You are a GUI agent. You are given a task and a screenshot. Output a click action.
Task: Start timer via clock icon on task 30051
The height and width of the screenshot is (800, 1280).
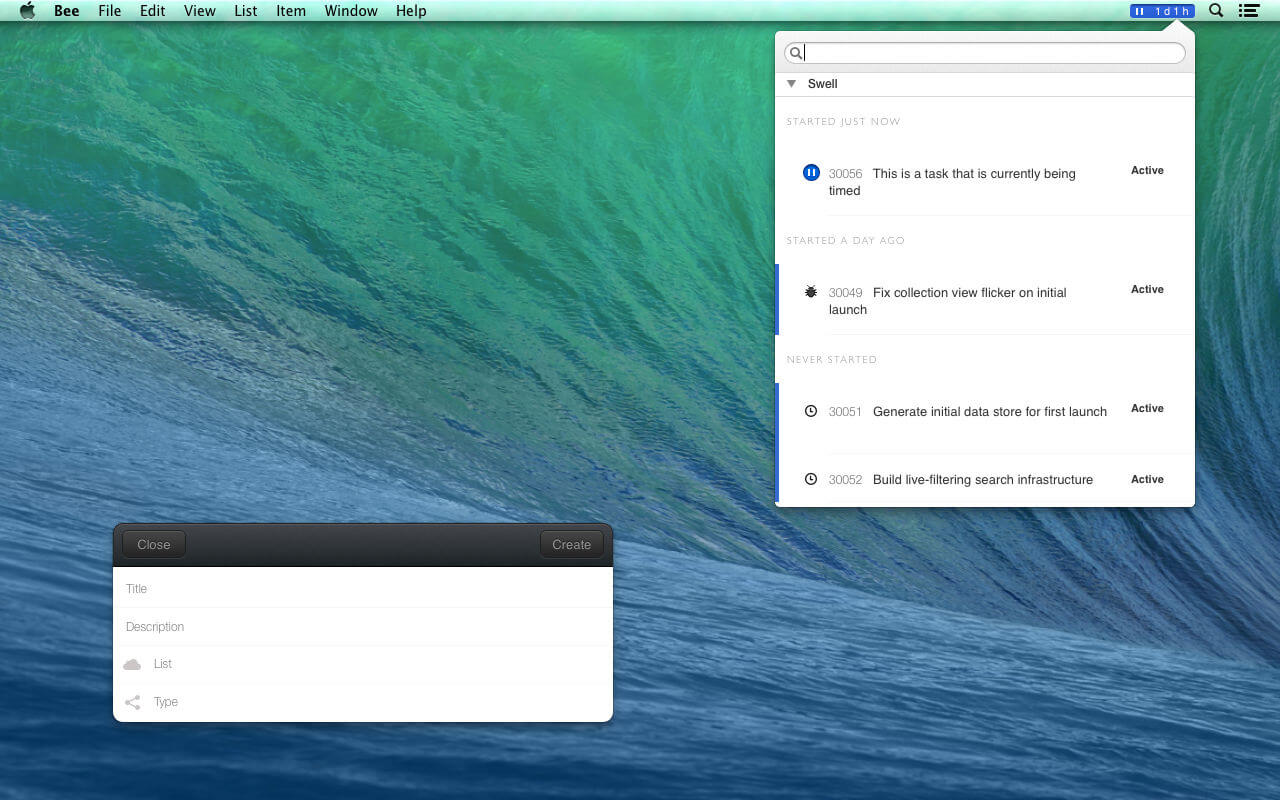tap(811, 411)
